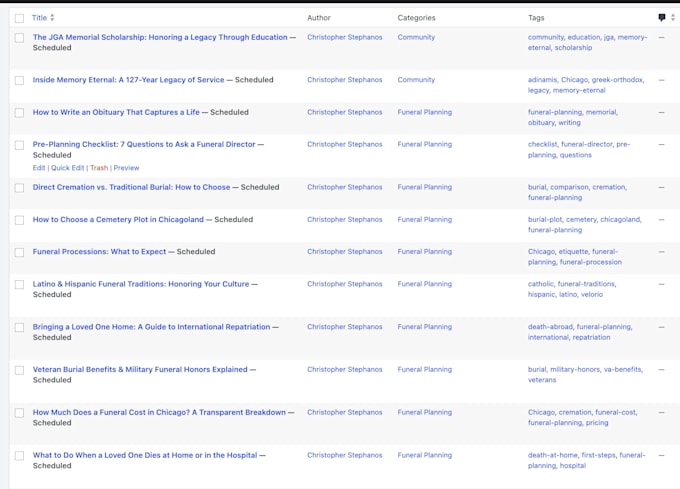Viewport: 680px width, 489px height.
Task: Sort by the Title column header
Action: (x=39, y=18)
